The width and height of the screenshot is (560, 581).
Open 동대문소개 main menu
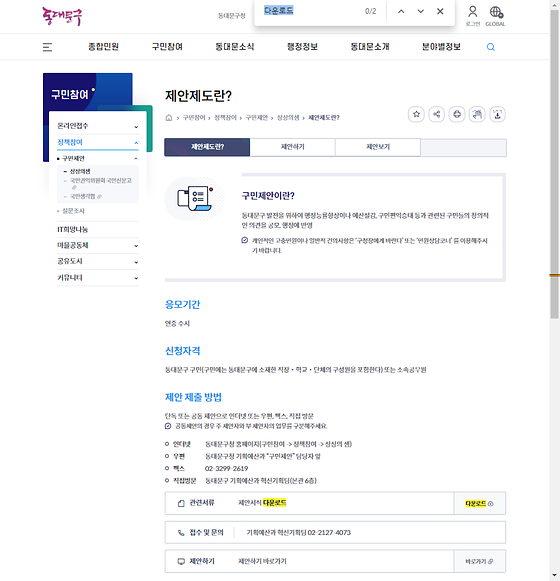click(370, 47)
